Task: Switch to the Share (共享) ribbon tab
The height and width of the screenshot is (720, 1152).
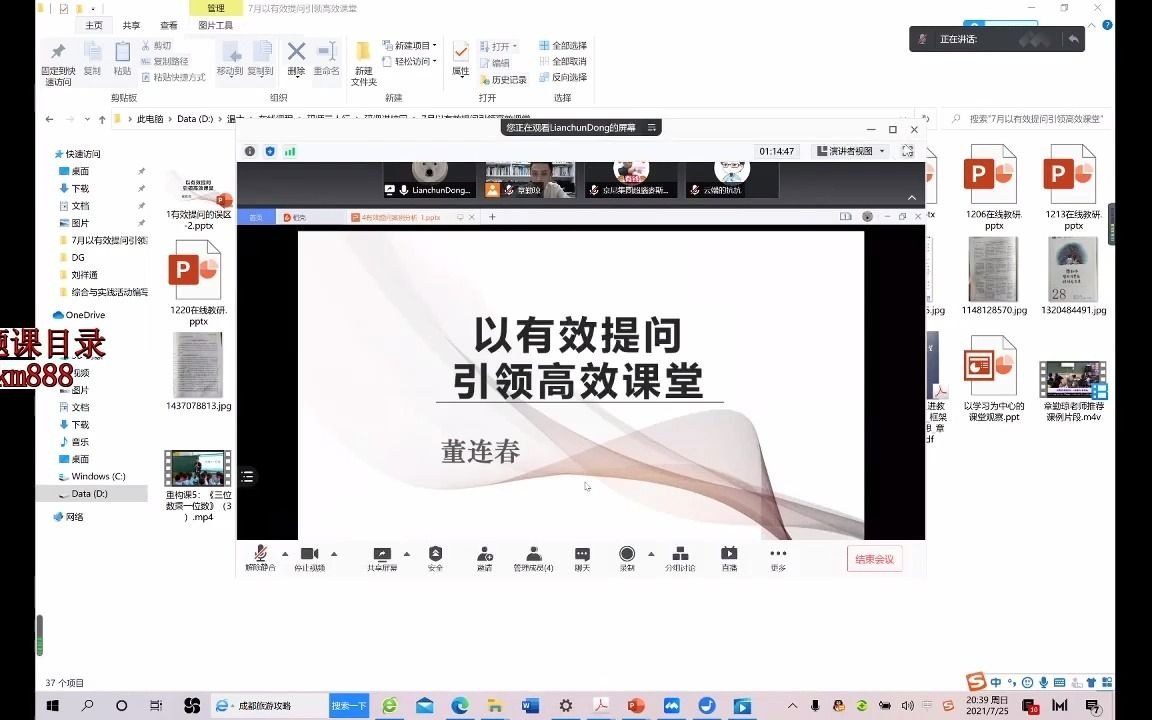Action: point(132,25)
